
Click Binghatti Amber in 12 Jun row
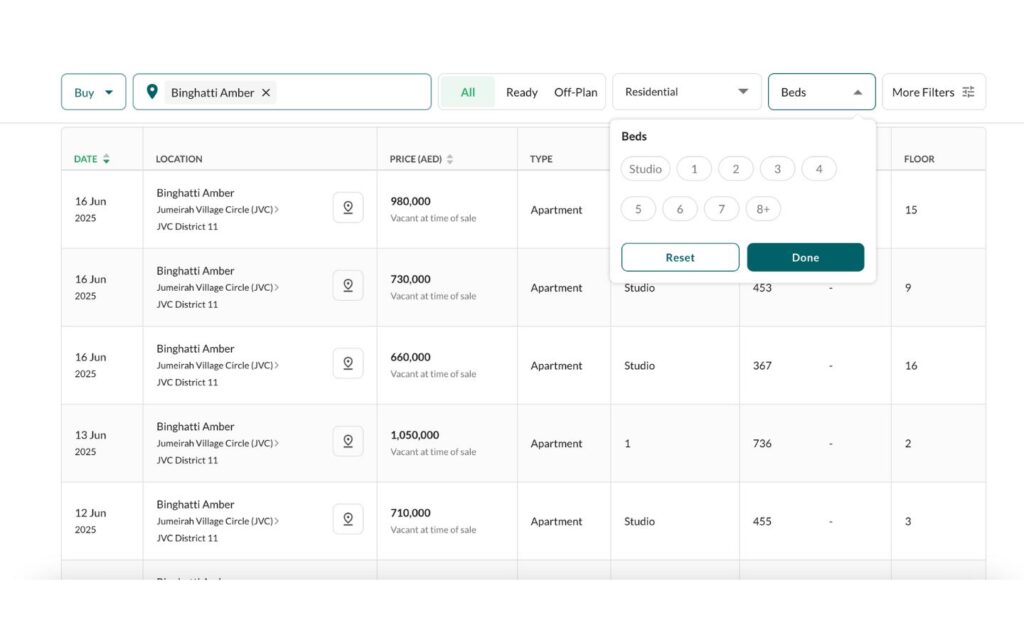pyautogui.click(x=195, y=504)
